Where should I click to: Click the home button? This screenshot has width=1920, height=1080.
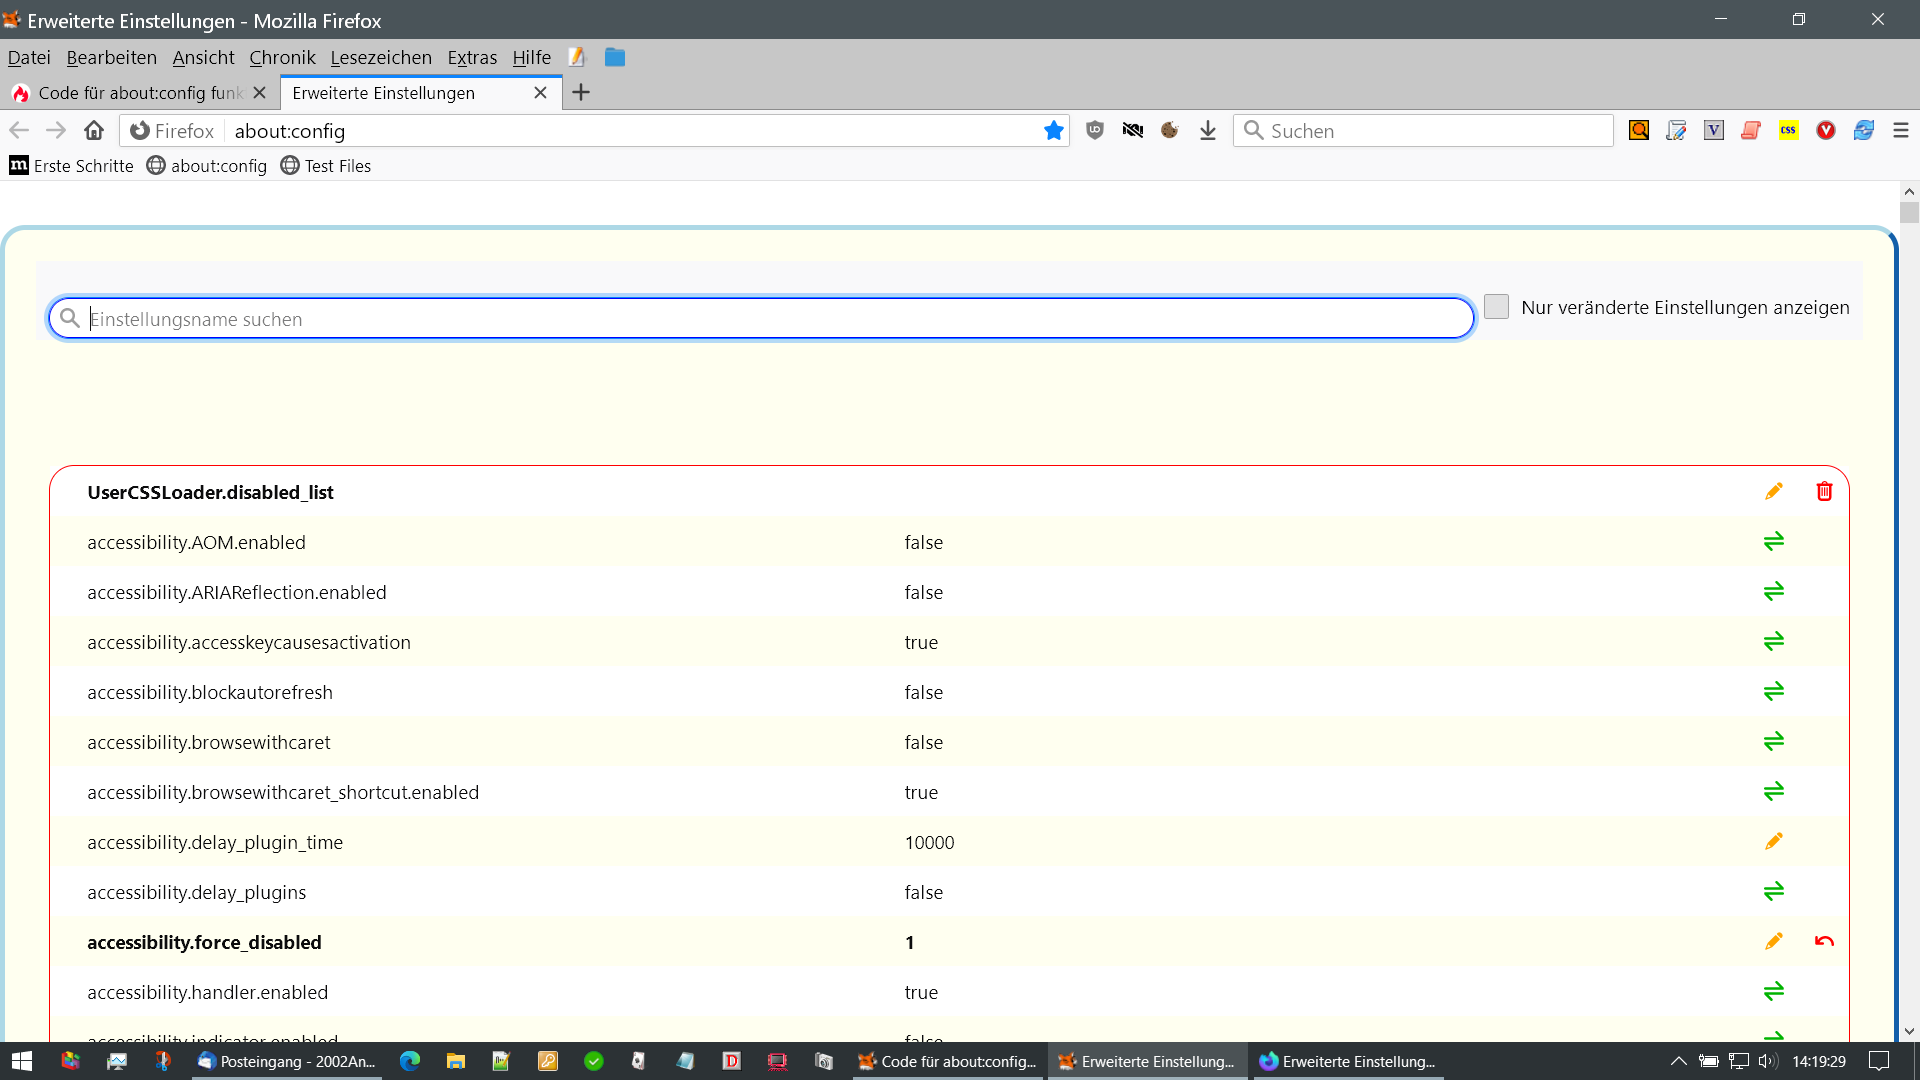point(94,131)
